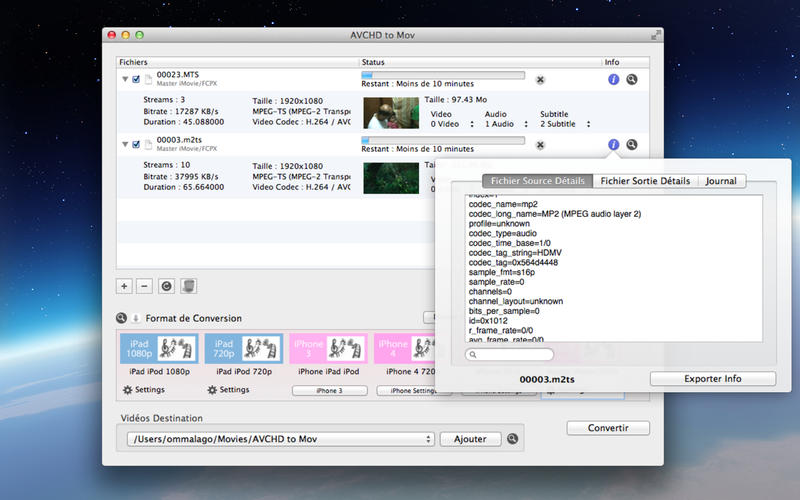Click the 00023.MTS progress bar
The width and height of the screenshot is (800, 500).
click(442, 74)
